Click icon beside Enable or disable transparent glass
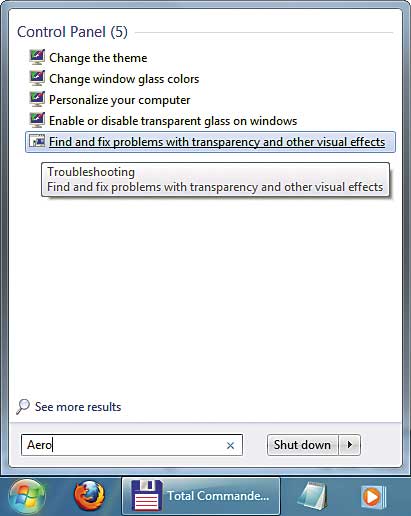 37,120
